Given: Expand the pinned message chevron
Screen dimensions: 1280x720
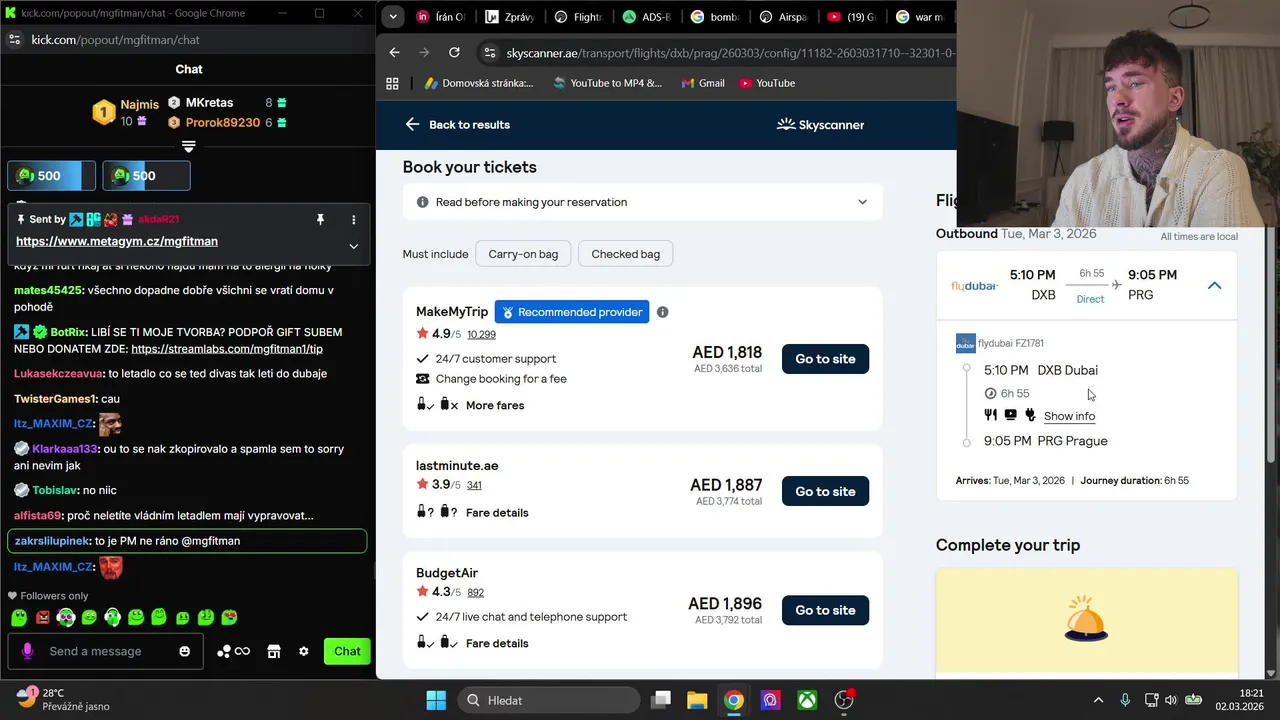Looking at the screenshot, I should pyautogui.click(x=353, y=246).
